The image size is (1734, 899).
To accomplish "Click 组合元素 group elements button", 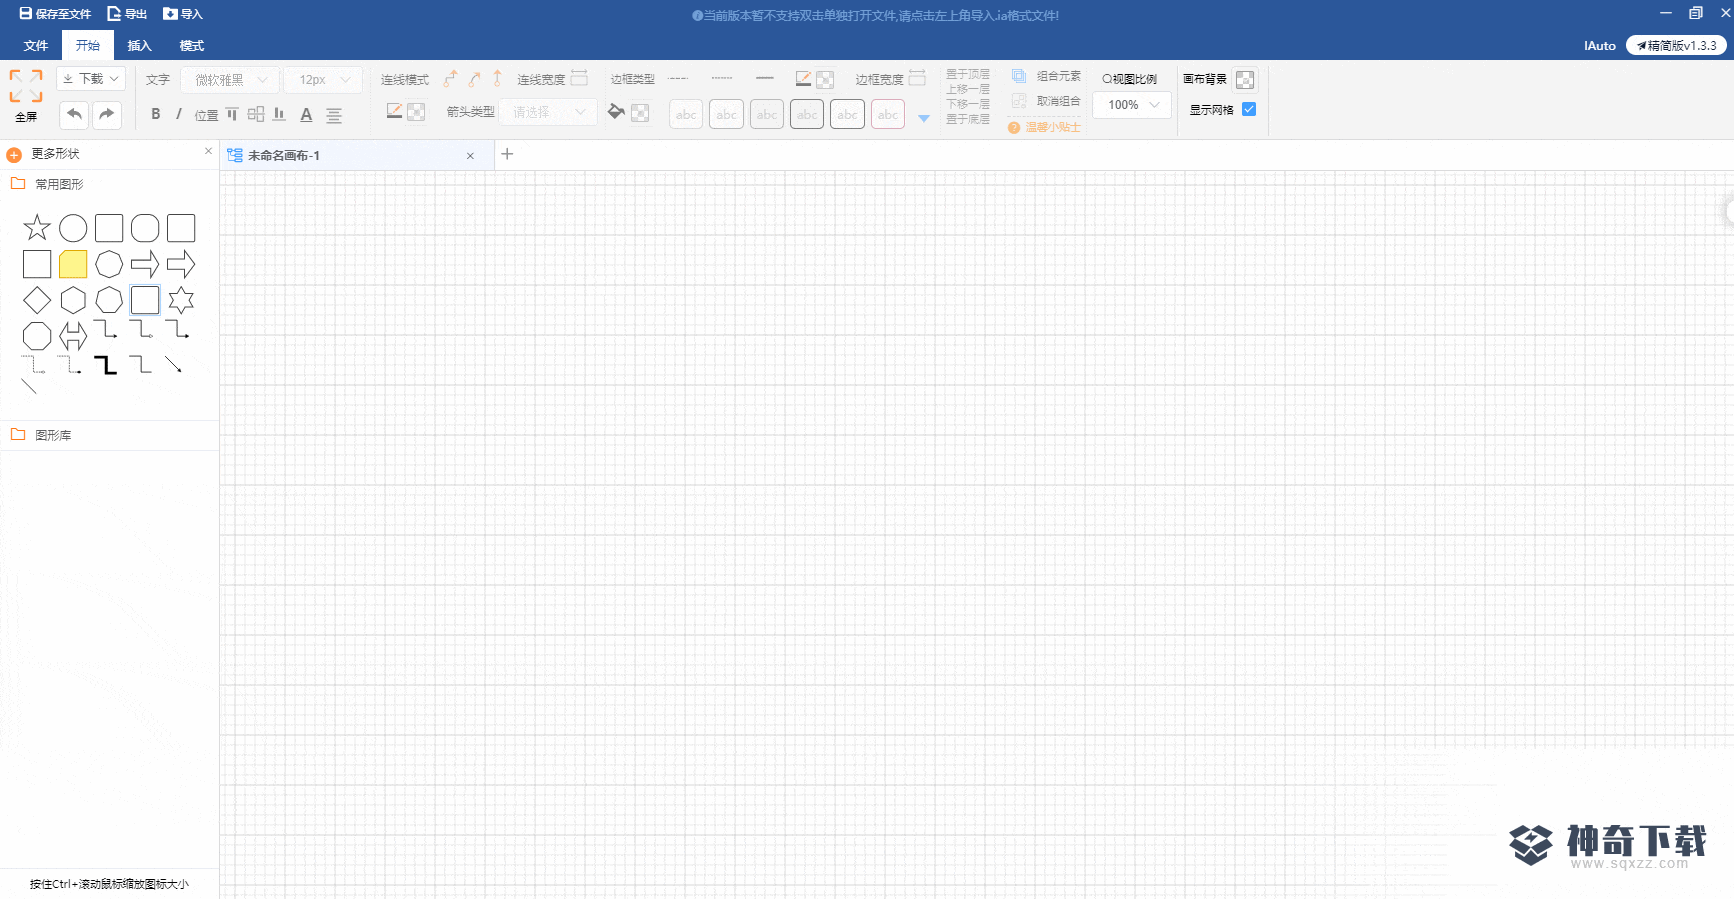I will click(1046, 76).
